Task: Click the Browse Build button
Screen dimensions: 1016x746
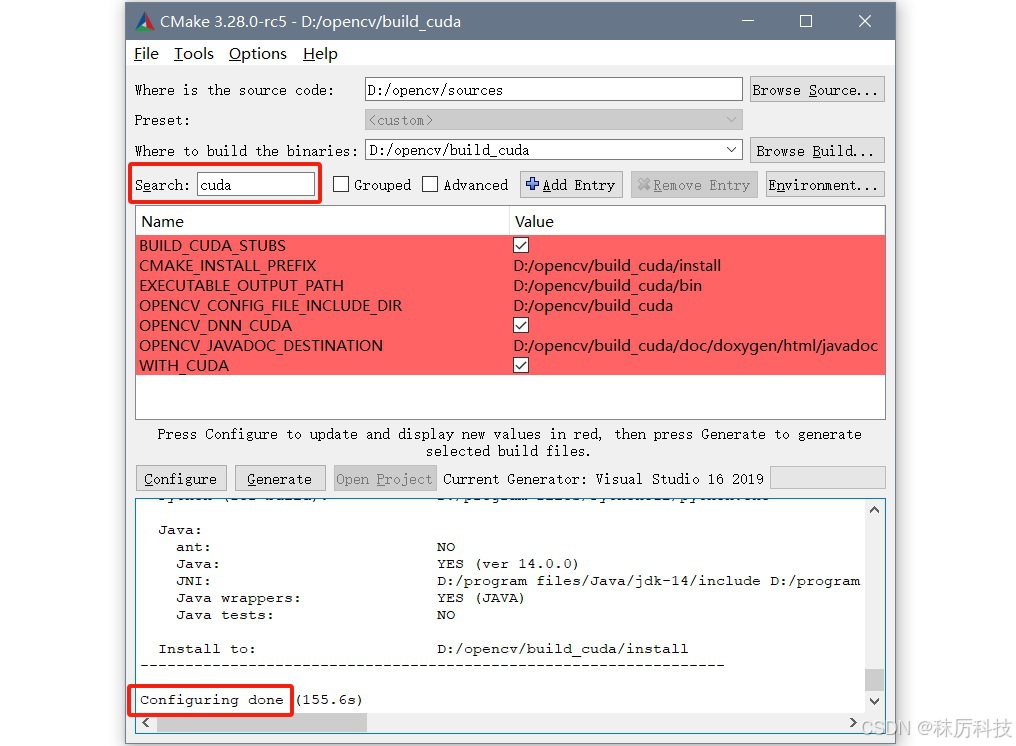Action: pyautogui.click(x=816, y=150)
